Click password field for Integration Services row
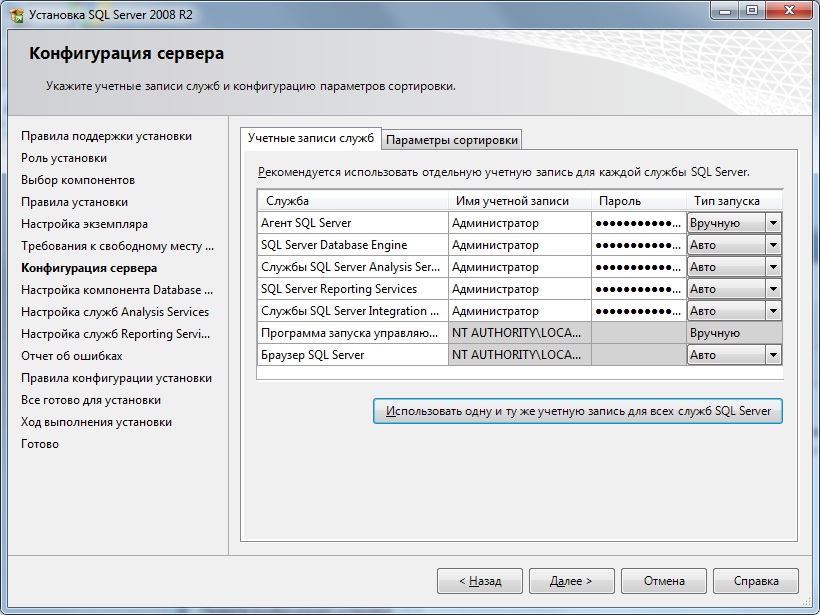Viewport: 820px width, 615px height. [x=639, y=311]
